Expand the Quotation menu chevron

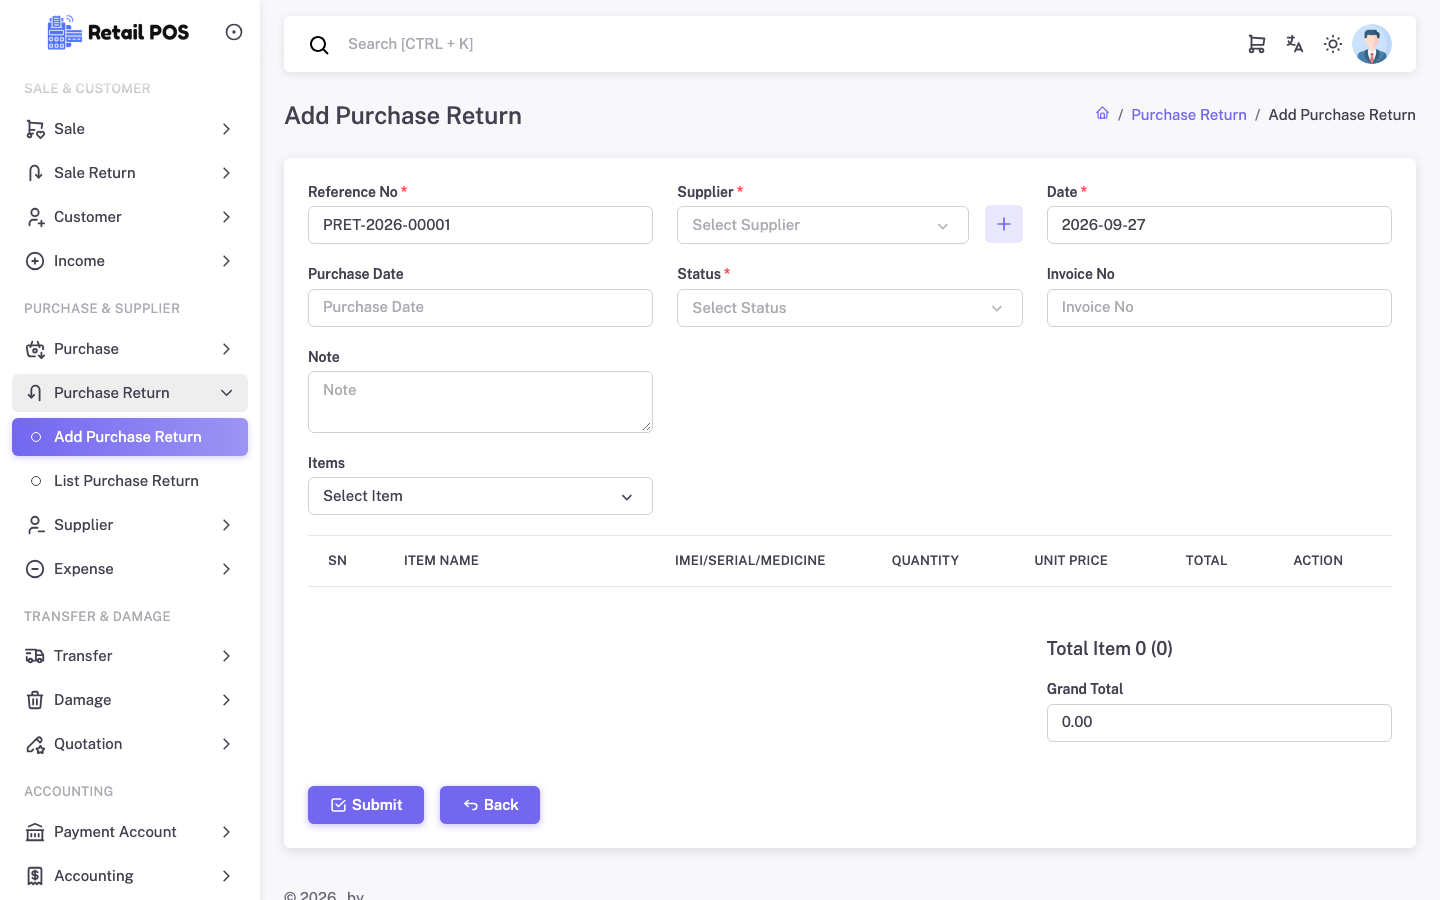point(227,744)
